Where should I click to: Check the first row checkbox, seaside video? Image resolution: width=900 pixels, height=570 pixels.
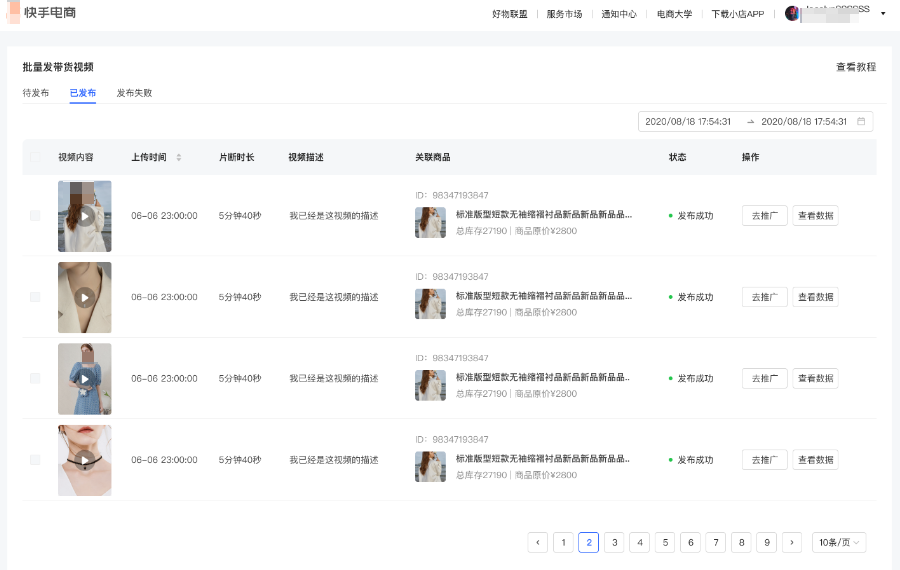pyautogui.click(x=35, y=216)
